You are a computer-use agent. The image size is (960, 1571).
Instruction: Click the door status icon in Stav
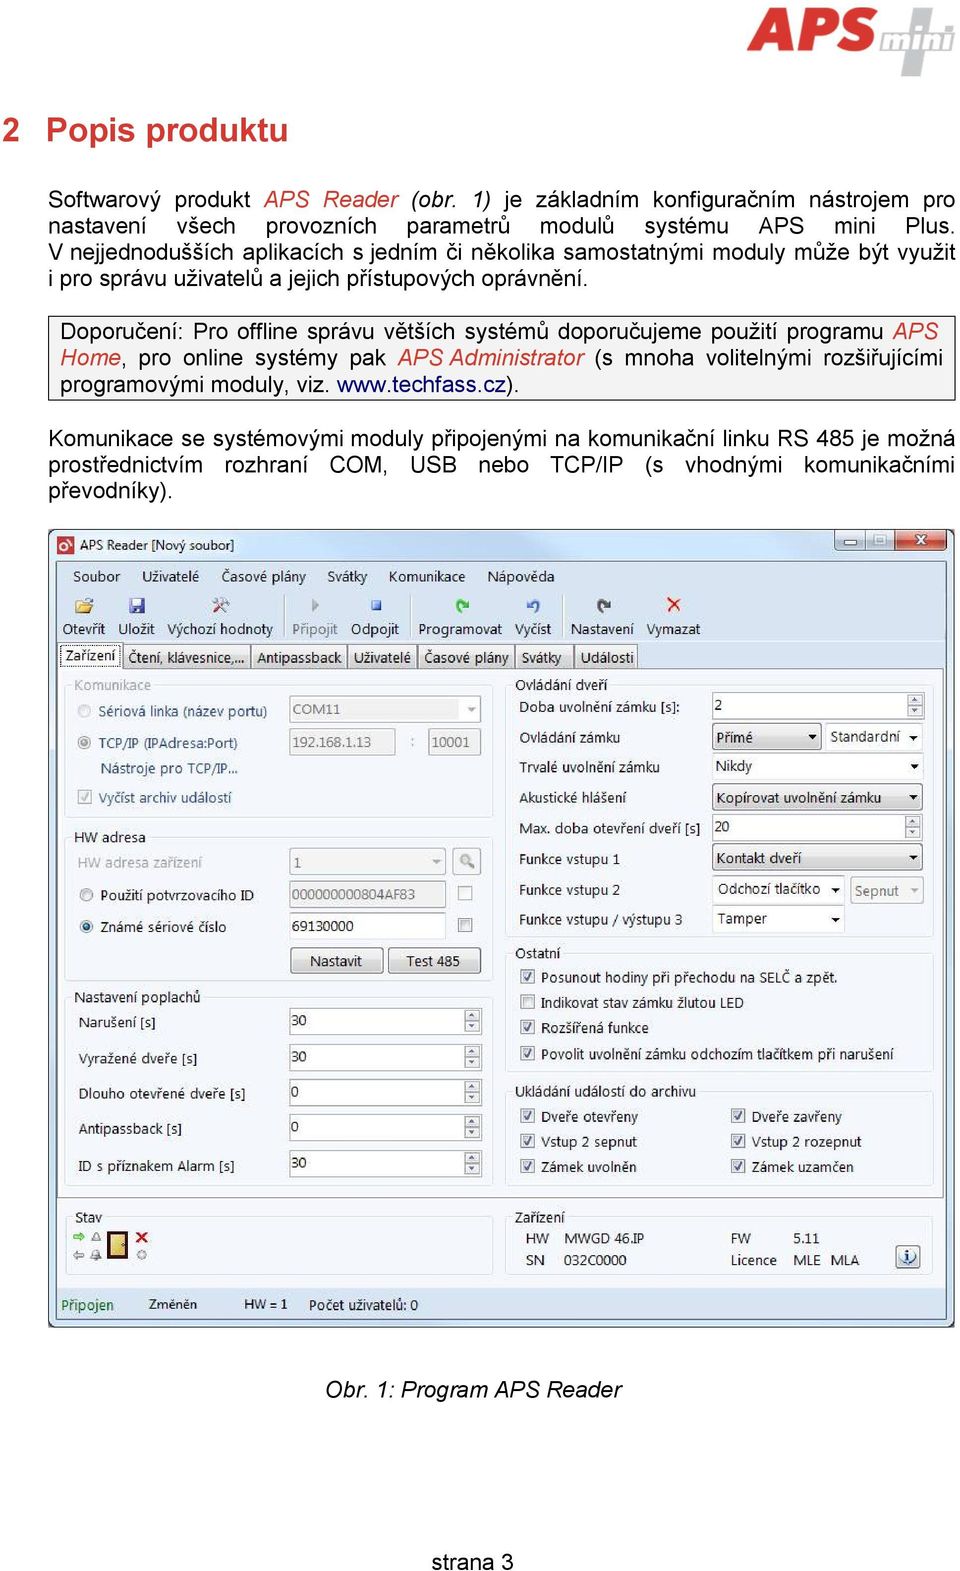click(118, 1245)
